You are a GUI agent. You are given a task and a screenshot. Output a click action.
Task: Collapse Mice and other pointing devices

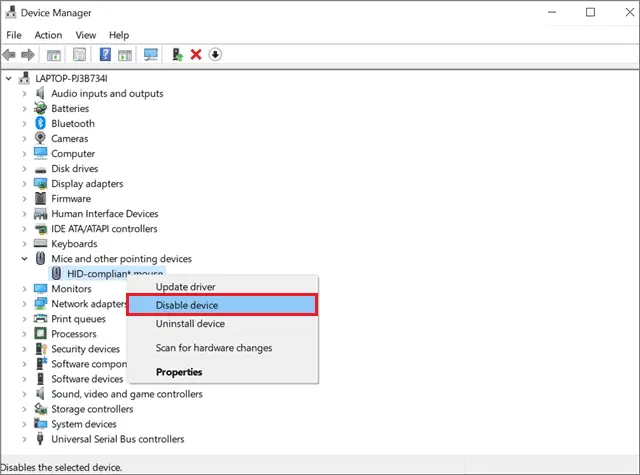coord(24,259)
